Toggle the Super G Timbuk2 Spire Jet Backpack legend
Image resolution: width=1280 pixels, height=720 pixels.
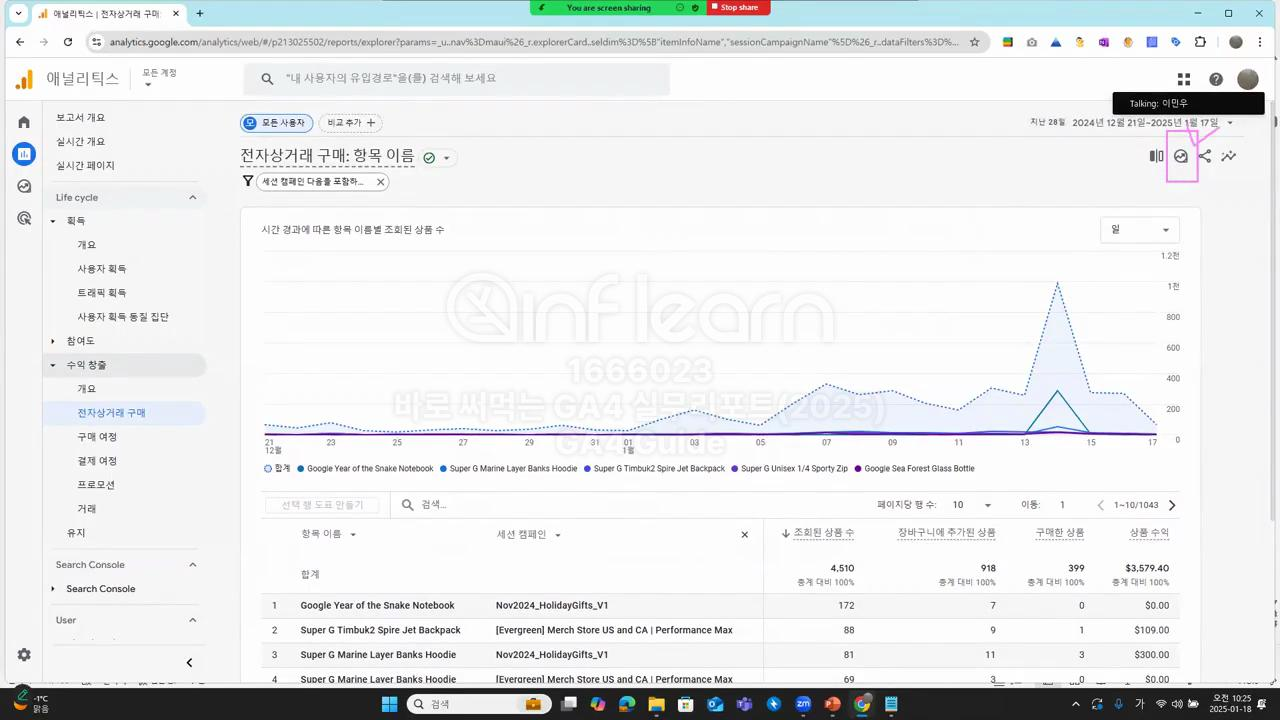click(x=654, y=468)
